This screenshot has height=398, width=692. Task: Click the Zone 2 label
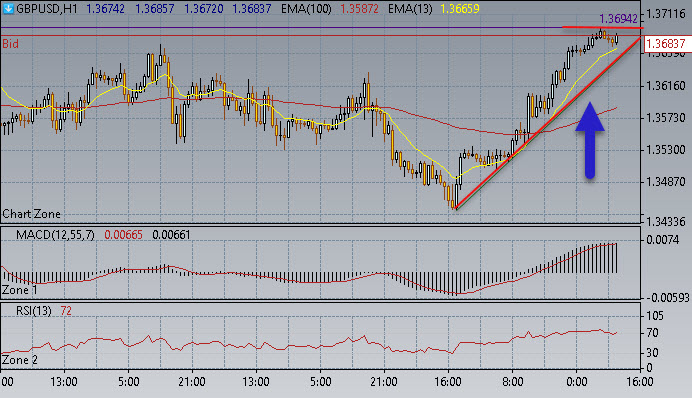[x=20, y=360]
